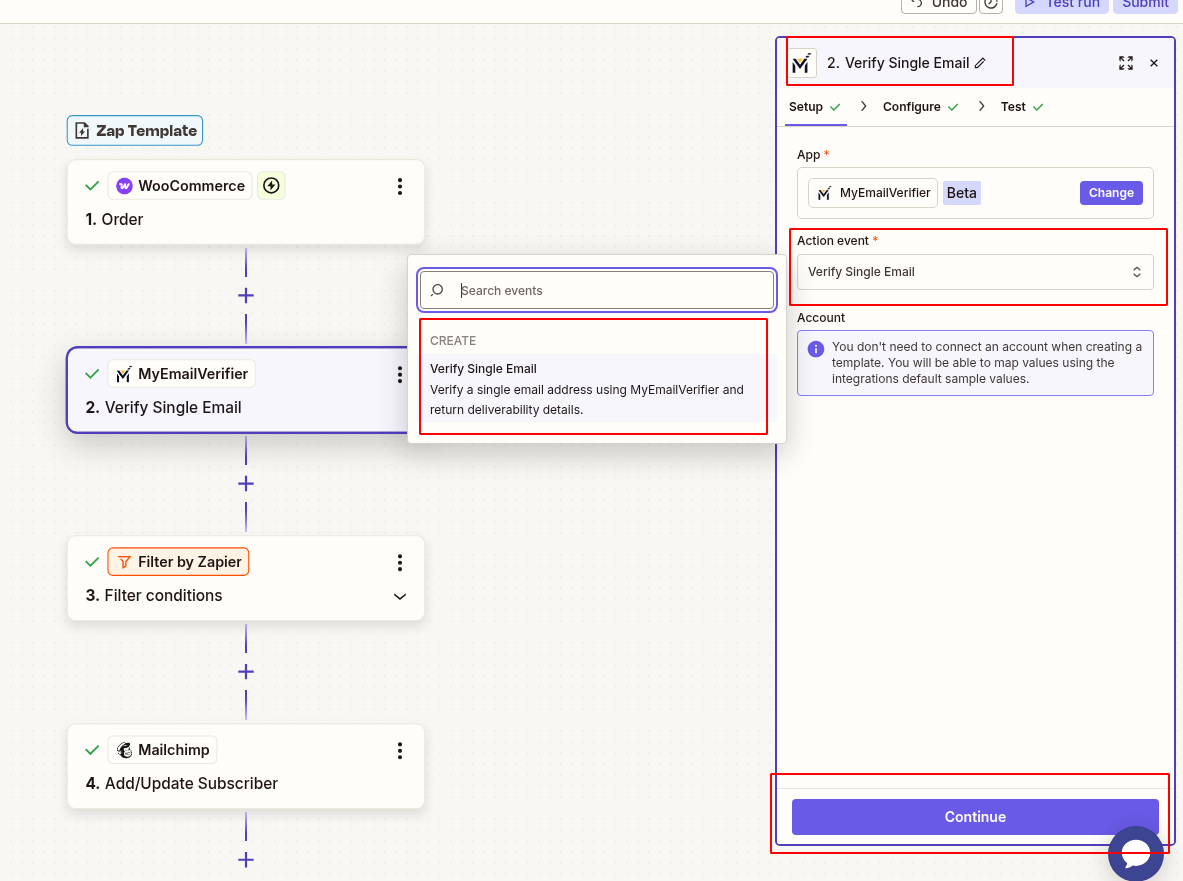Click the Mailchimp icon on step 4
Image resolution: width=1183 pixels, height=881 pixels.
tap(124, 749)
